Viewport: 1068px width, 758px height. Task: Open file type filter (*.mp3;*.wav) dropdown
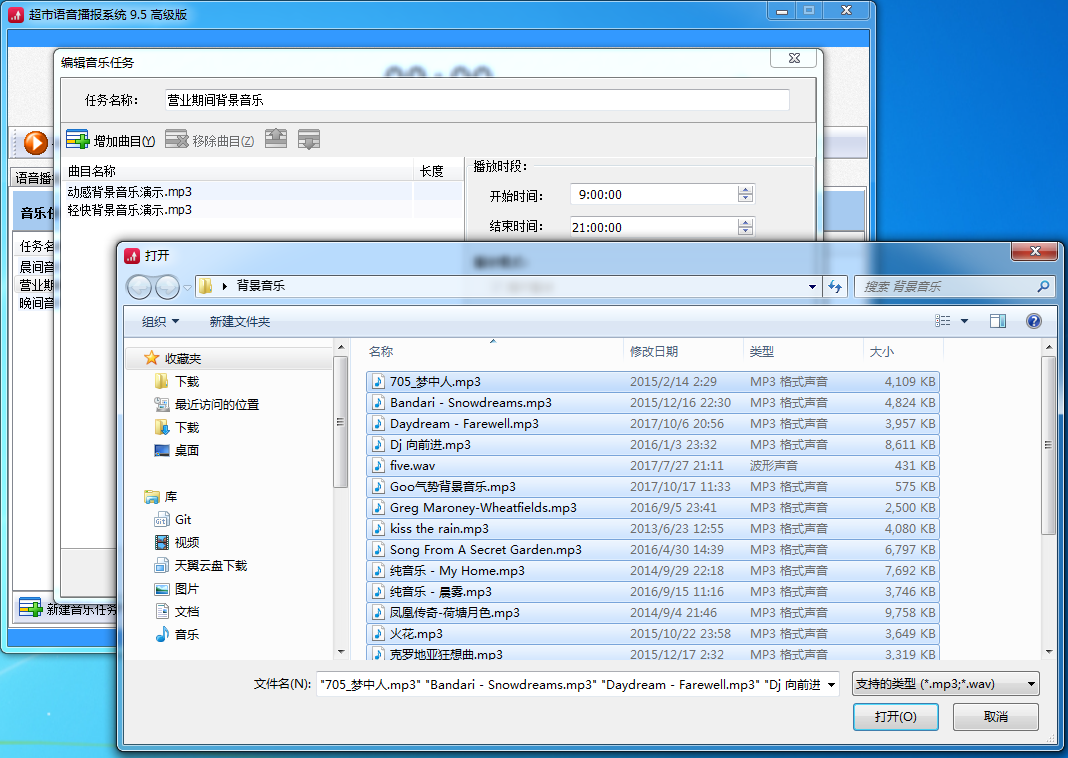[946, 684]
